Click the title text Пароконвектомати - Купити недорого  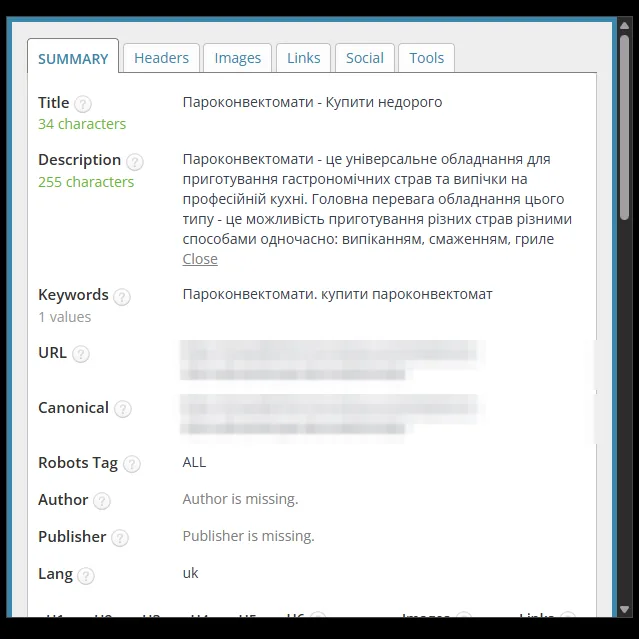(312, 102)
